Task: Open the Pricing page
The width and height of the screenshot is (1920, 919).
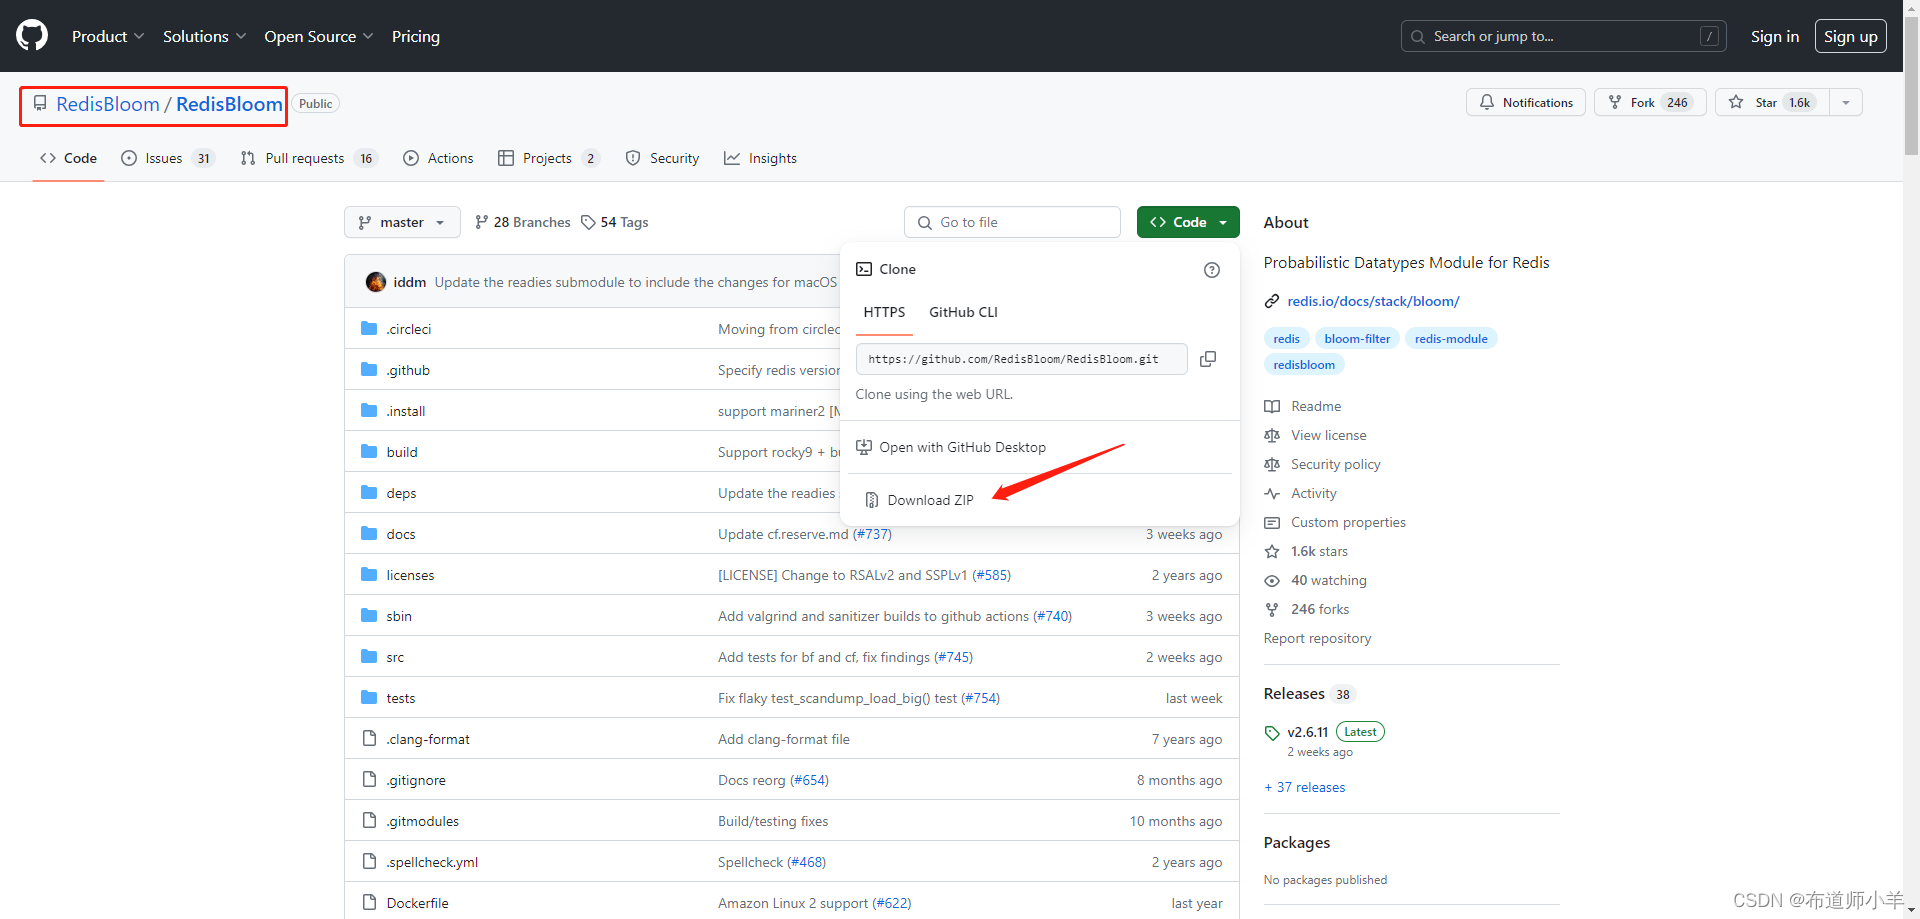Action: pos(416,36)
